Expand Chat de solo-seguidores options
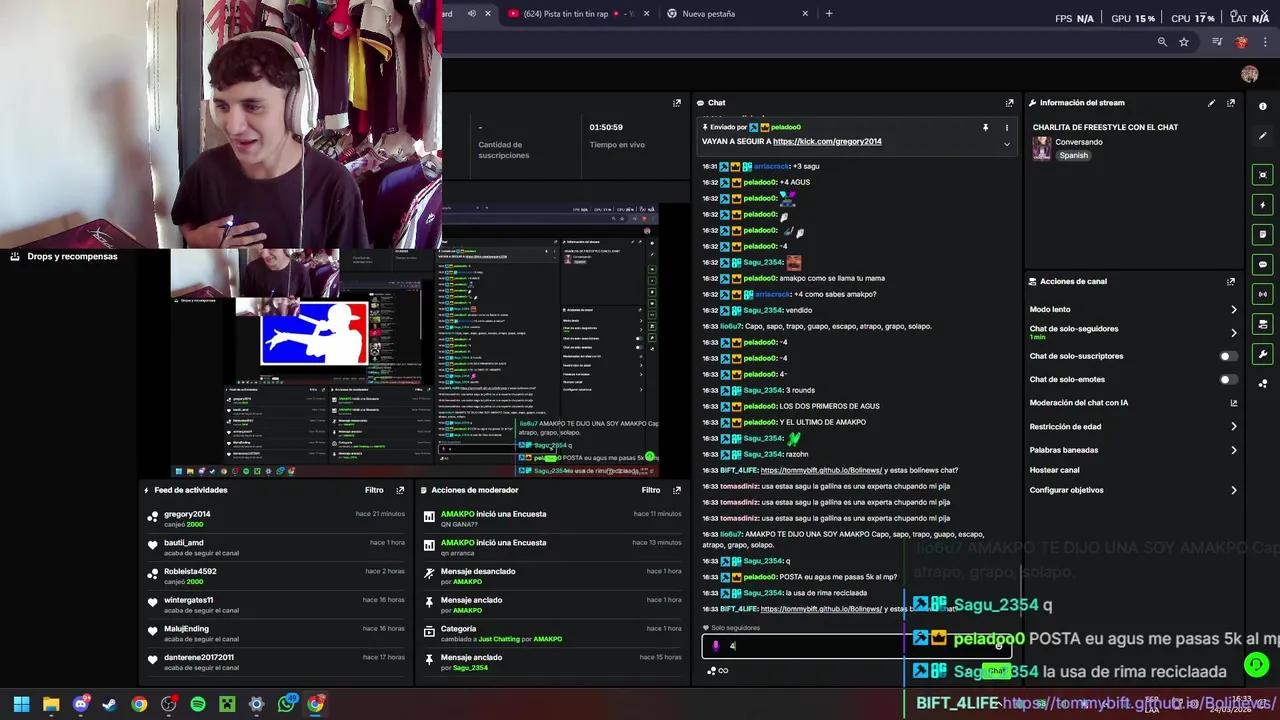This screenshot has width=1280, height=720. coord(1233,332)
